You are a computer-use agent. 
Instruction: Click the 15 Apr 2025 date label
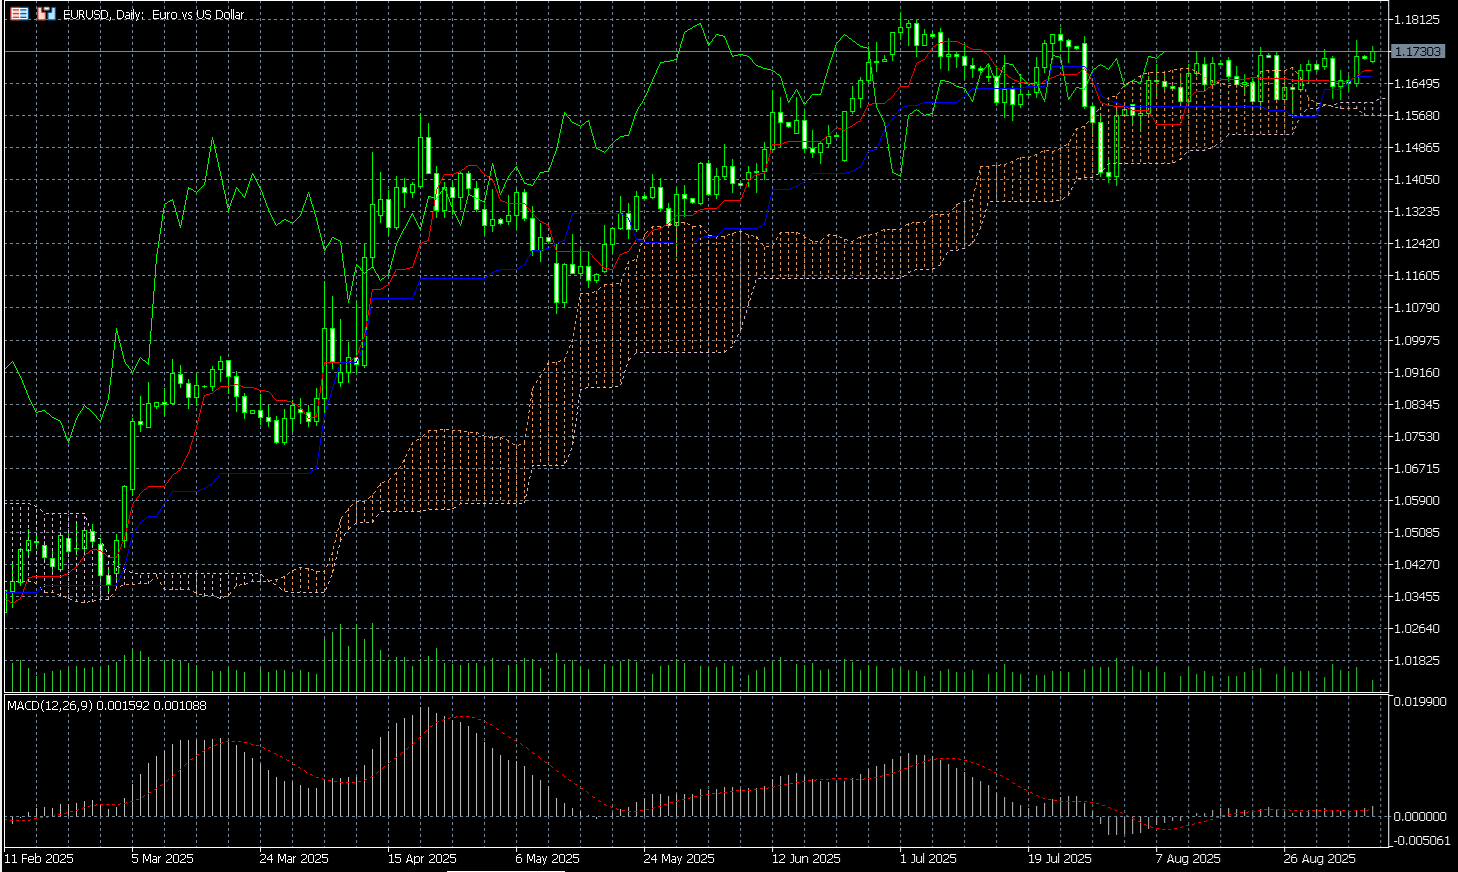coord(422,859)
